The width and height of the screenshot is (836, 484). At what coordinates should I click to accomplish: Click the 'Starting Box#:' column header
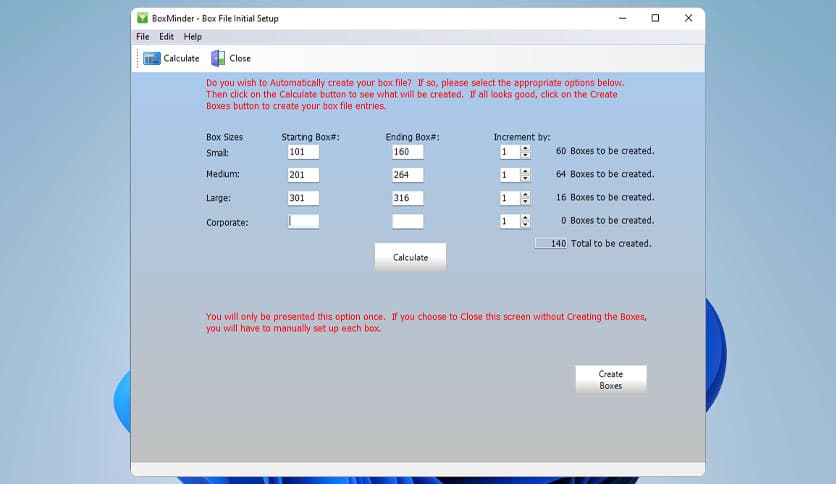(x=310, y=137)
